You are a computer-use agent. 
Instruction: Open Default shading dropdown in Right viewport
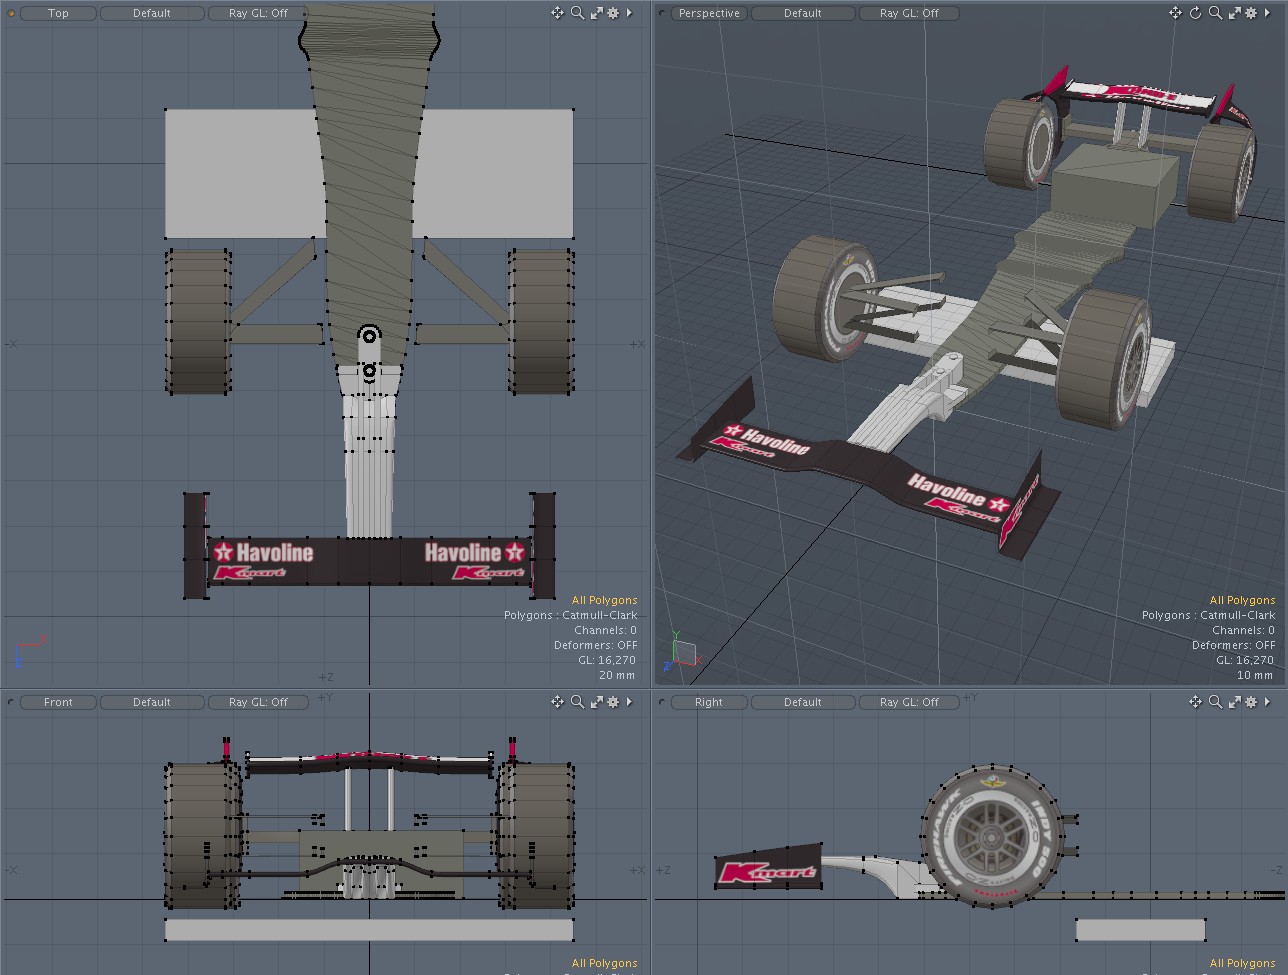(803, 702)
